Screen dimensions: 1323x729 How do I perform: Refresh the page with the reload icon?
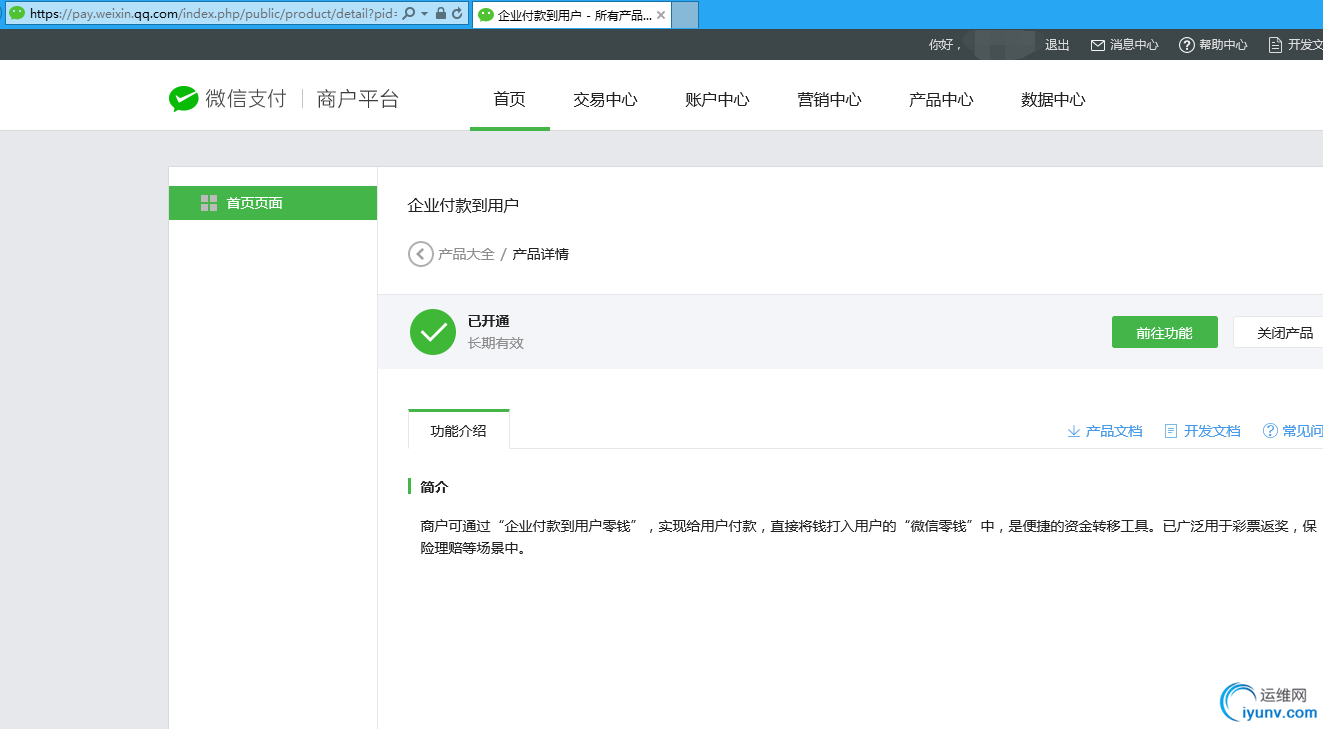tap(457, 14)
